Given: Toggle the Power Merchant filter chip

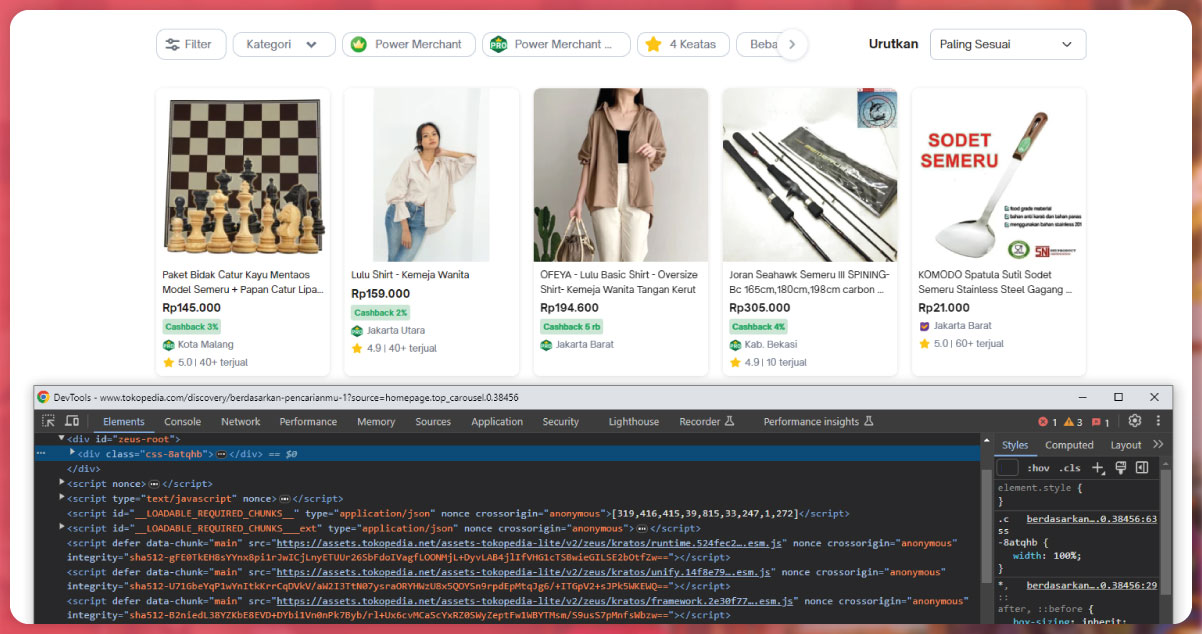Looking at the screenshot, I should (x=408, y=44).
